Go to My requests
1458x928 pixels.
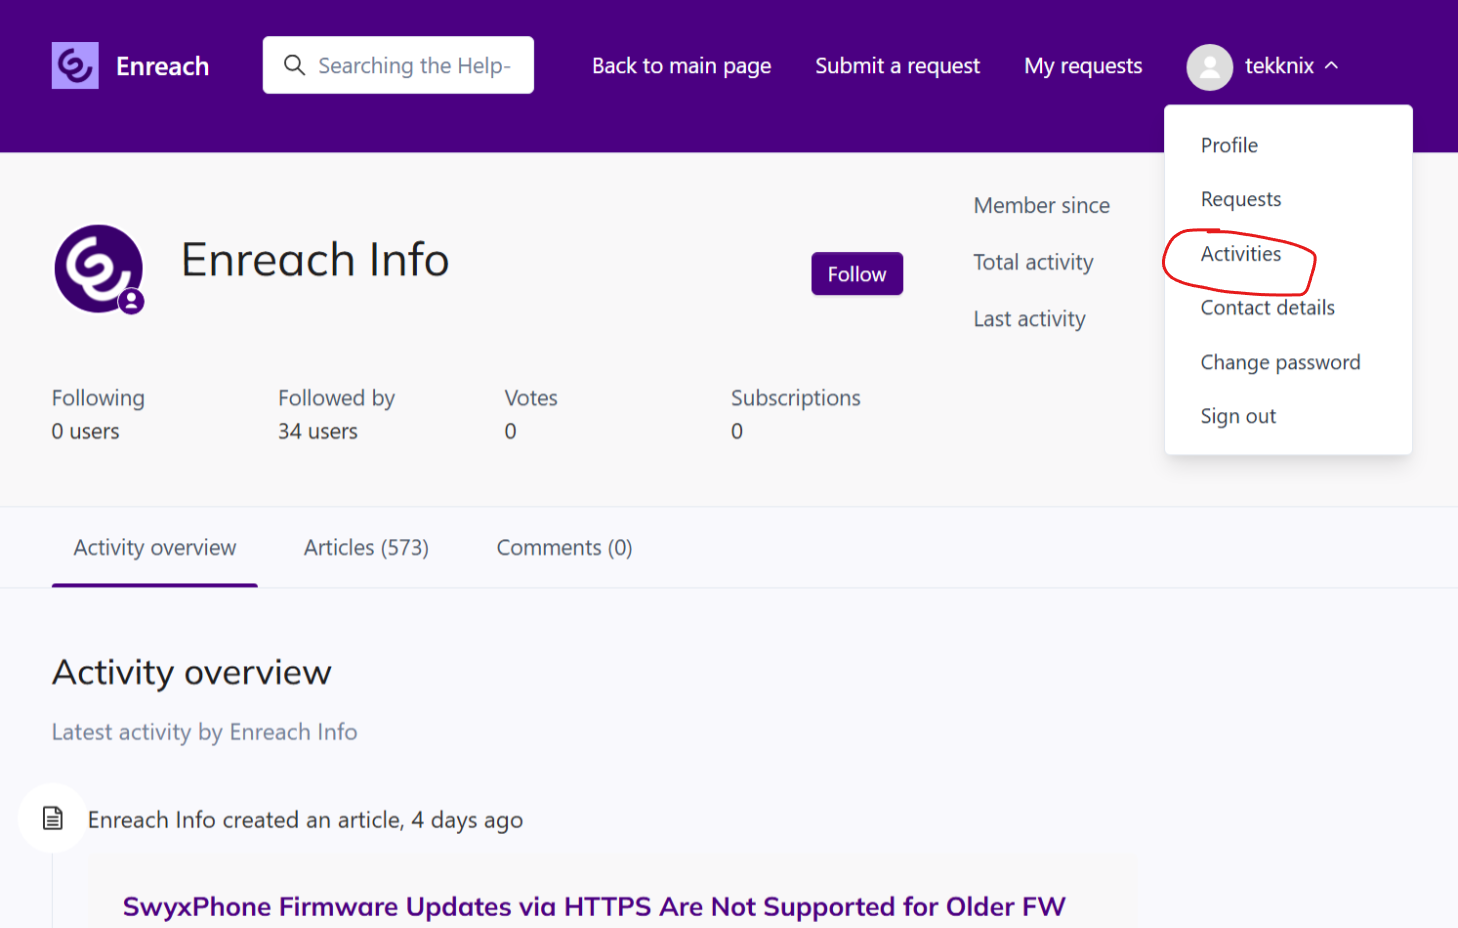(x=1083, y=66)
